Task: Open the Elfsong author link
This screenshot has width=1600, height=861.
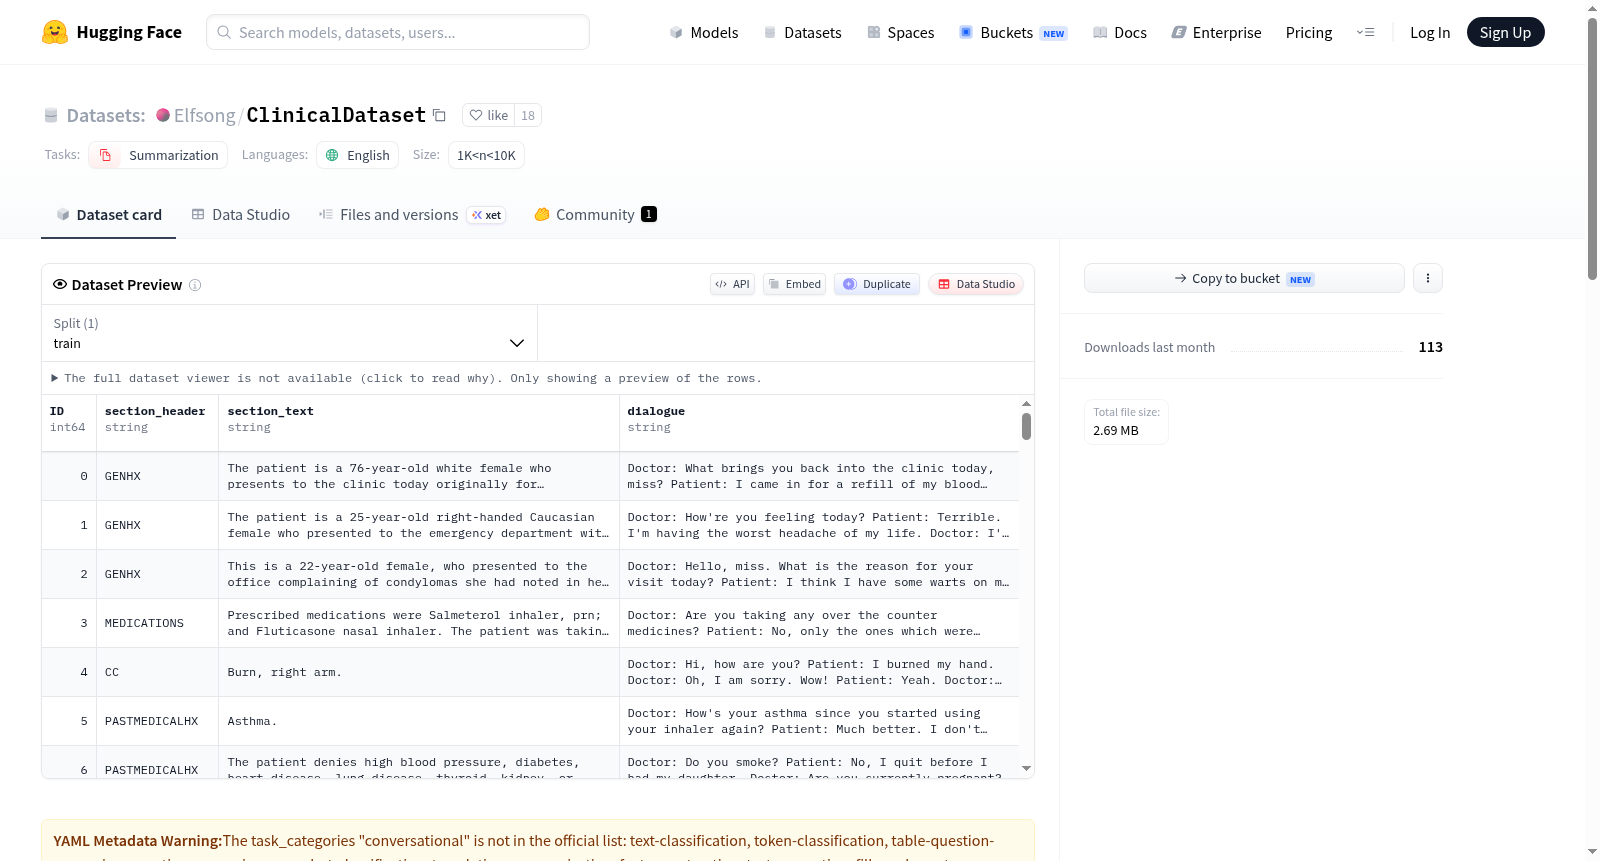Action: coord(204,115)
